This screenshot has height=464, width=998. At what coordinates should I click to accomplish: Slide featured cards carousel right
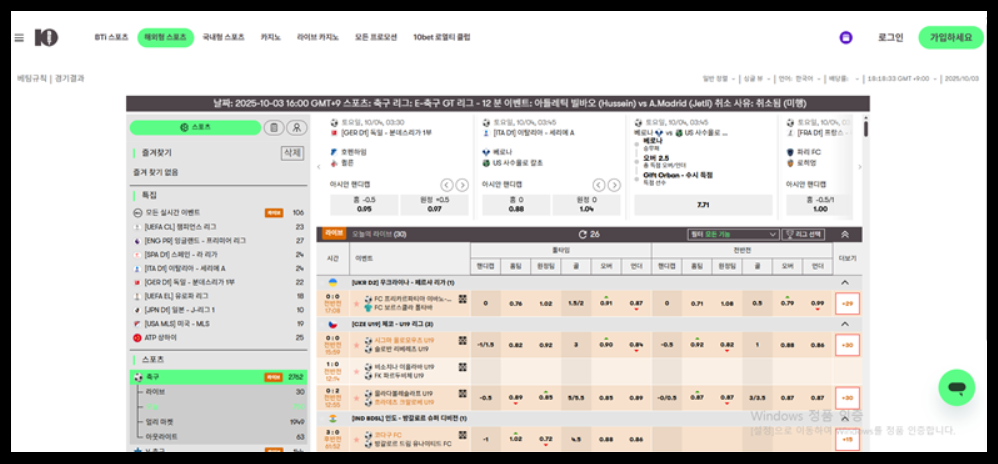click(x=860, y=167)
